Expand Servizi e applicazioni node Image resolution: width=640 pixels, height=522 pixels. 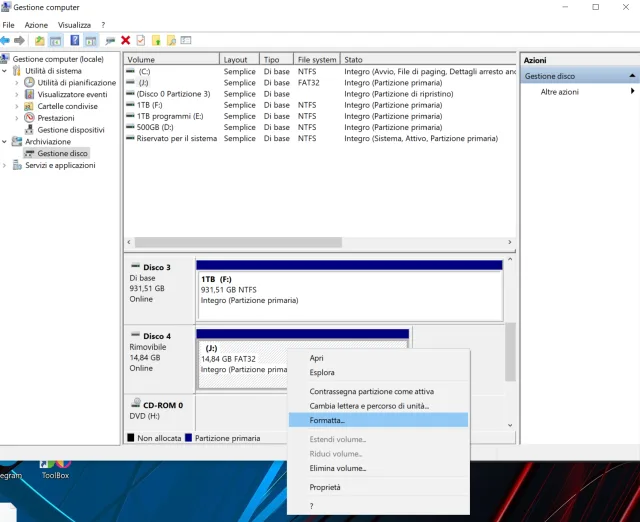click(x=6, y=165)
